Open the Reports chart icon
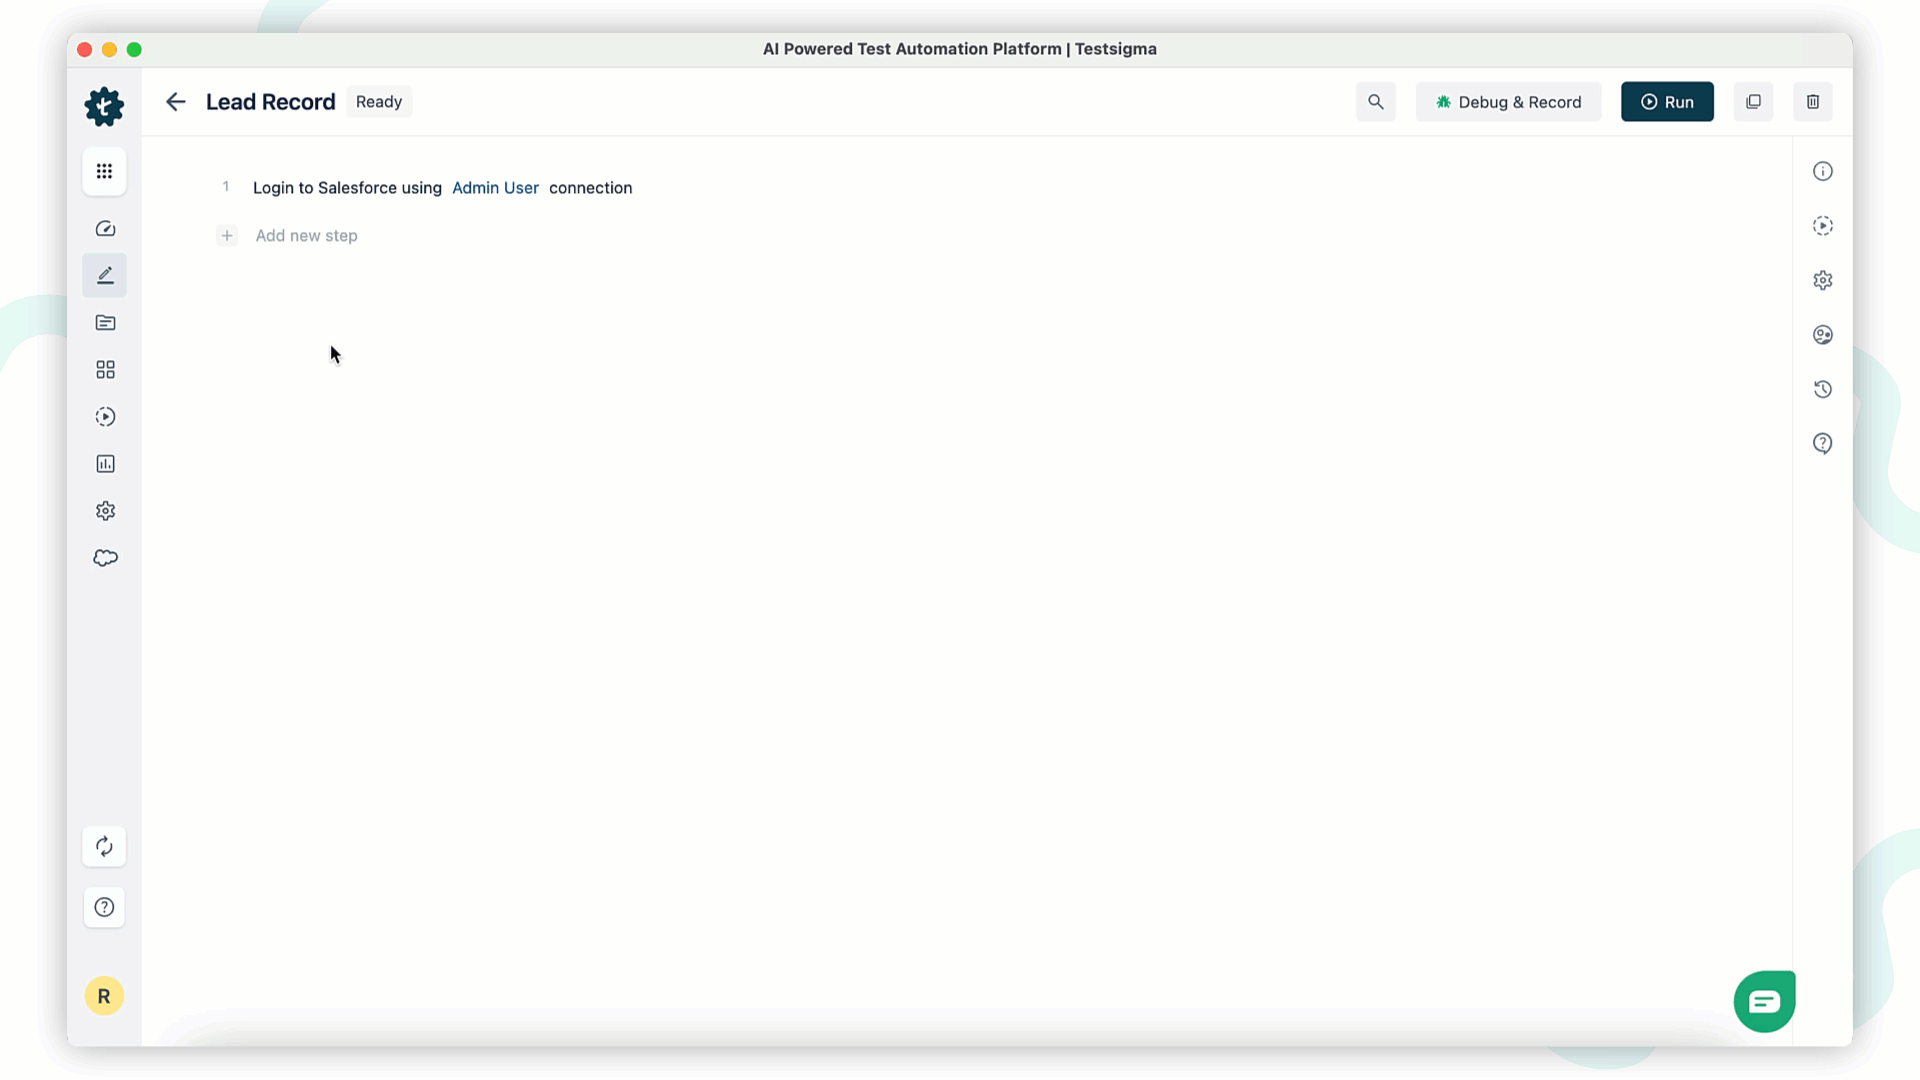The height and width of the screenshot is (1080, 1920). pos(105,464)
